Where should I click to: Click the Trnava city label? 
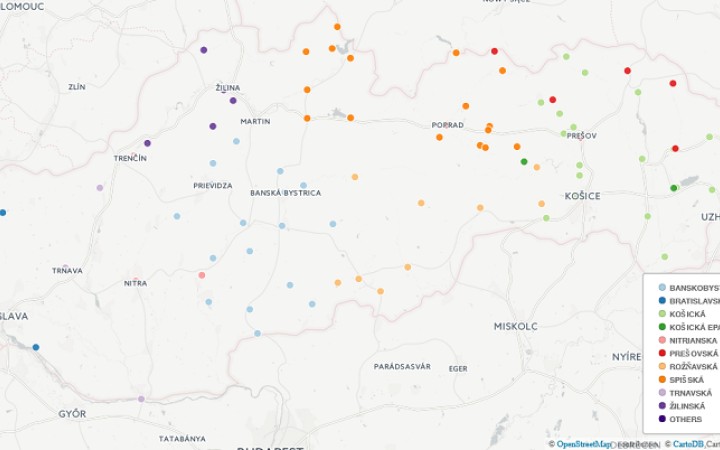click(68, 271)
